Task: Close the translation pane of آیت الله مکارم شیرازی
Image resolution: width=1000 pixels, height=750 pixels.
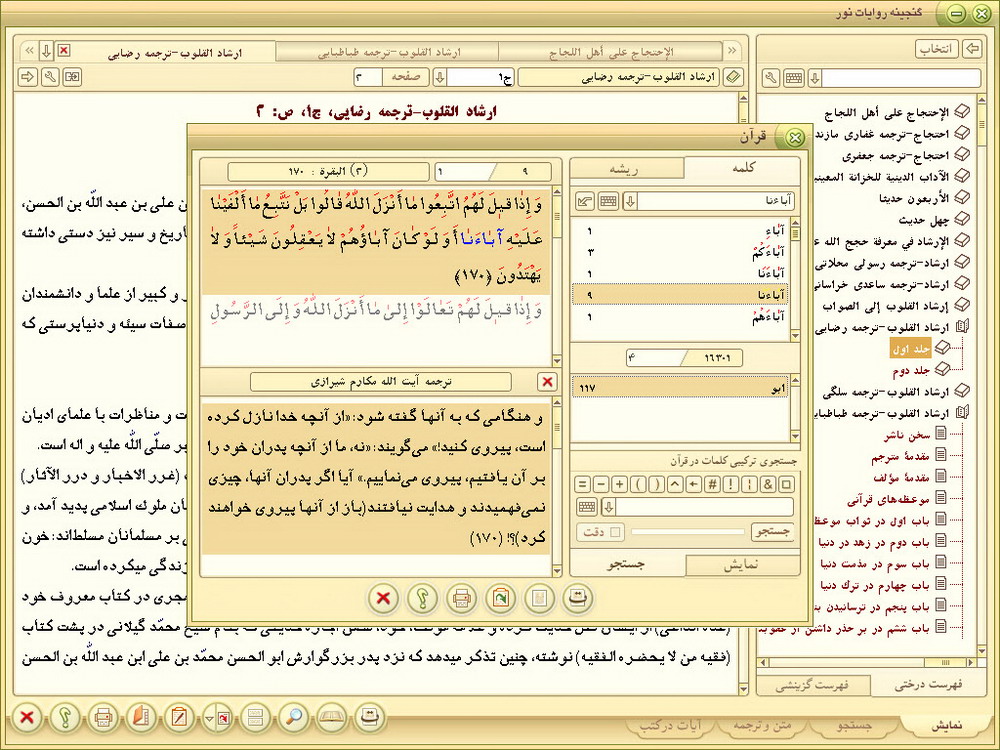Action: click(x=547, y=381)
